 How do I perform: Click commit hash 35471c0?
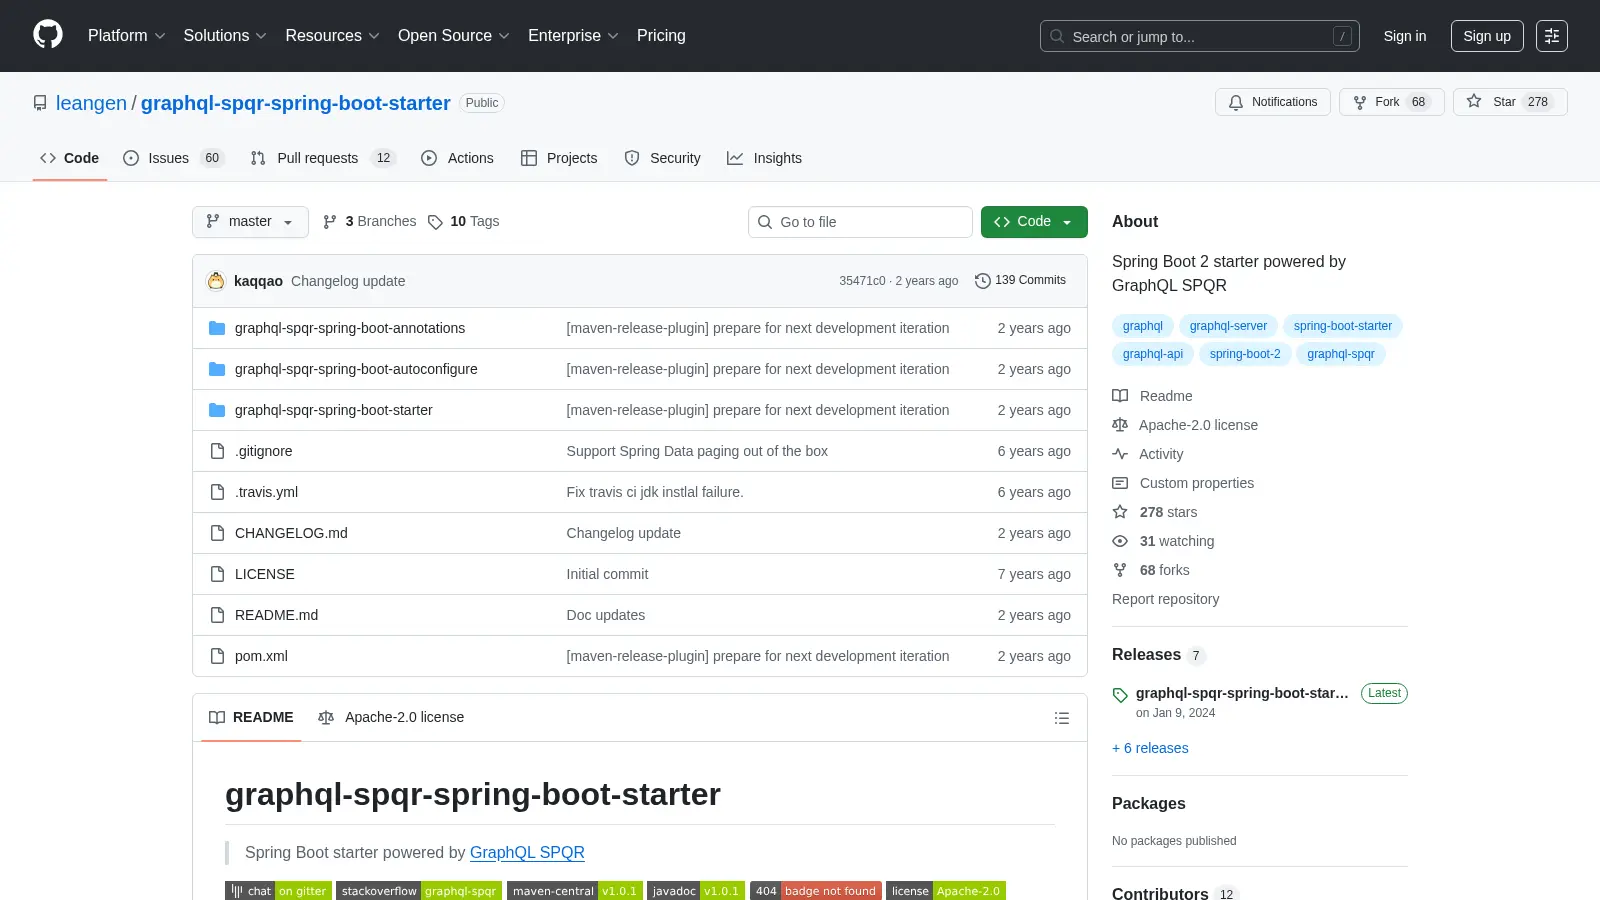pos(862,281)
